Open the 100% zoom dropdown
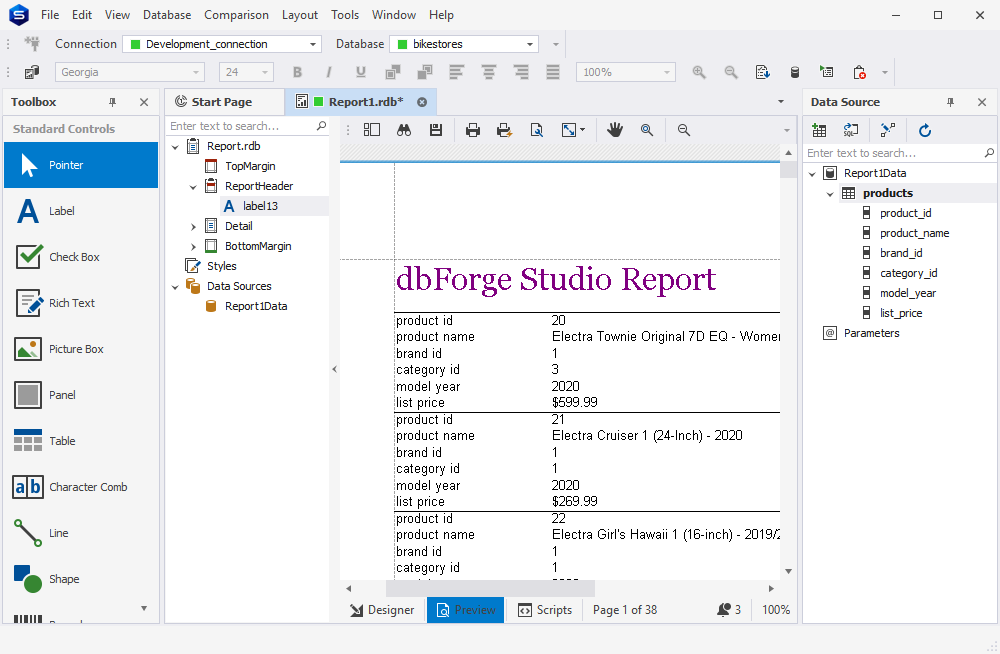This screenshot has width=1000, height=654. click(x=666, y=72)
